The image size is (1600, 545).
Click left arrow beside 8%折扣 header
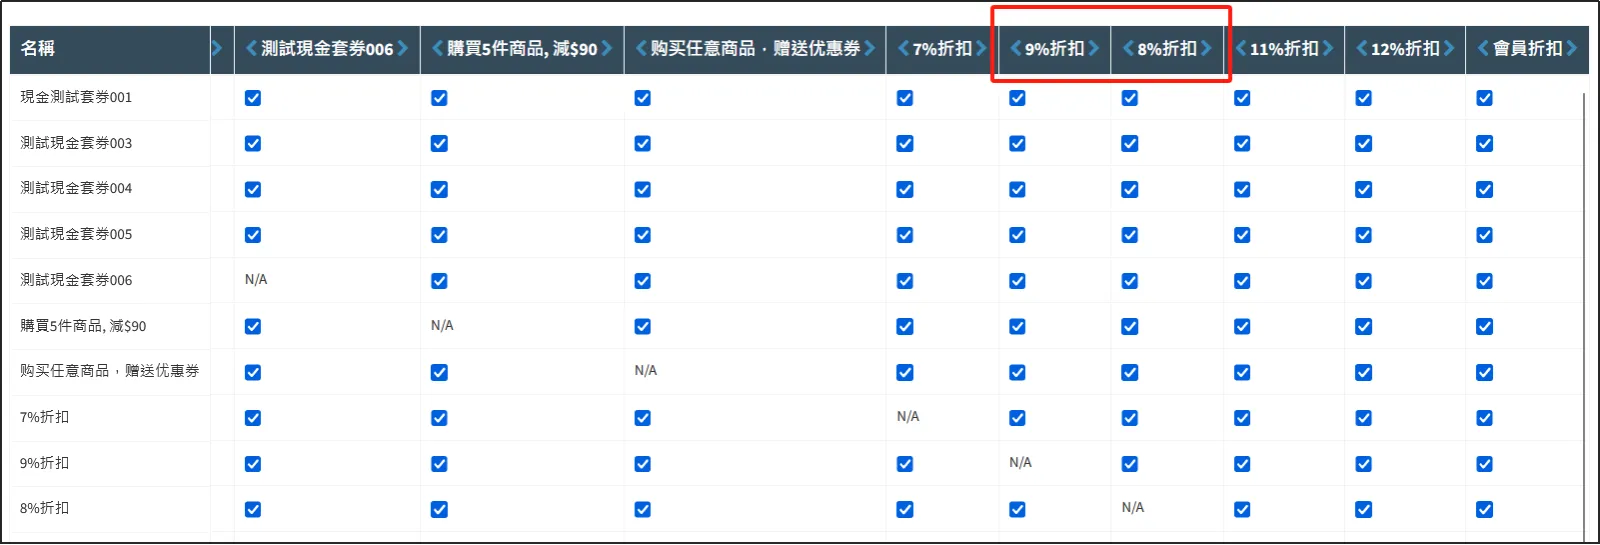(1128, 48)
